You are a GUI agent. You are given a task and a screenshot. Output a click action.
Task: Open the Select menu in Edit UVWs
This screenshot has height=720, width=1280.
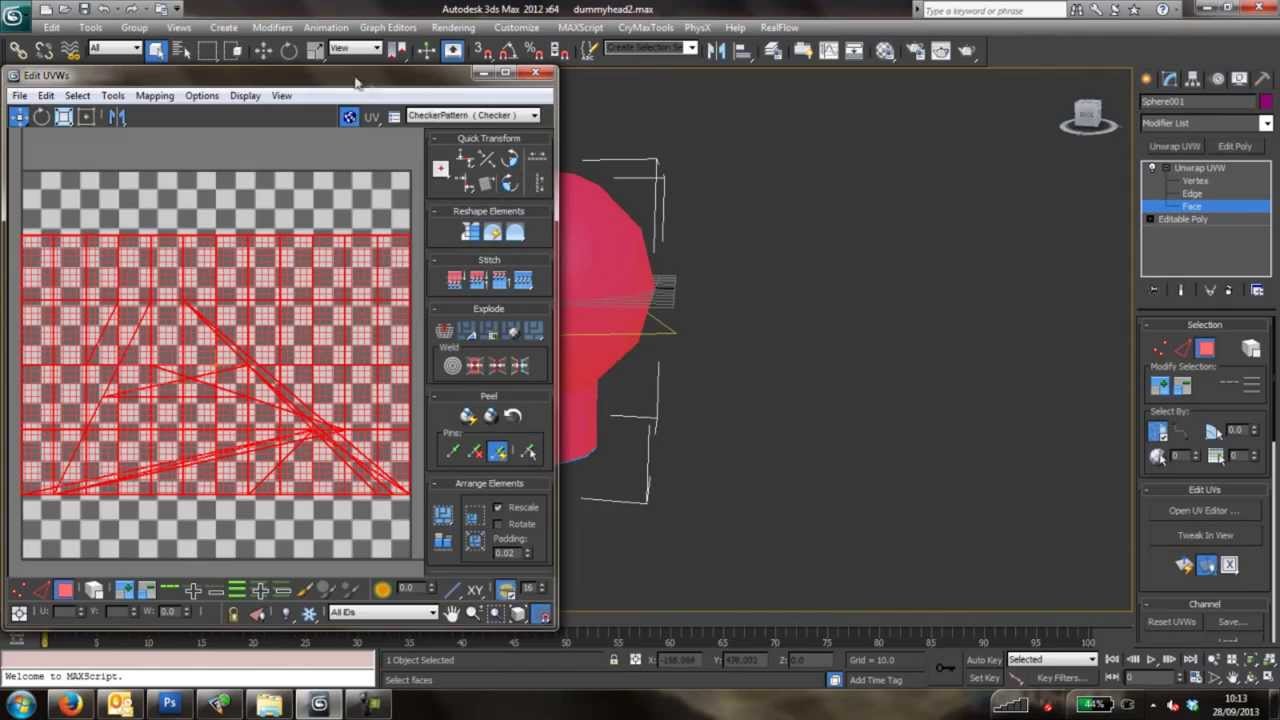[x=77, y=96]
